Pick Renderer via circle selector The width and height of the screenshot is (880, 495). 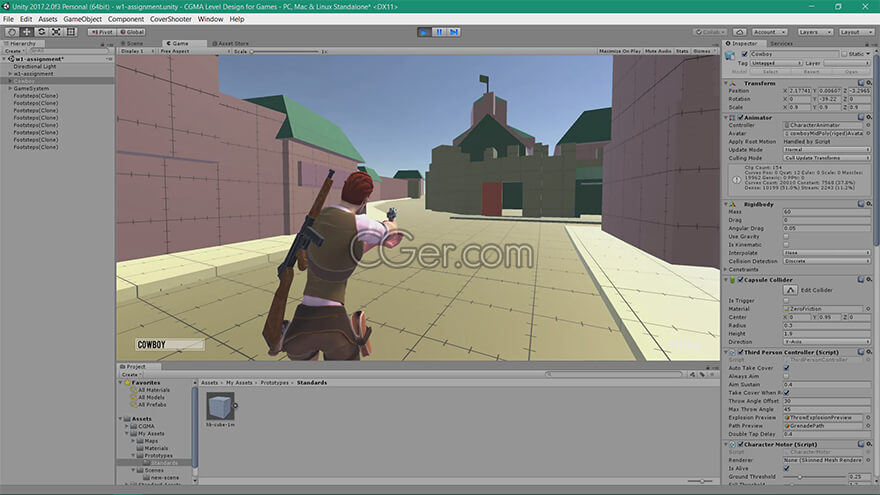tap(868, 460)
